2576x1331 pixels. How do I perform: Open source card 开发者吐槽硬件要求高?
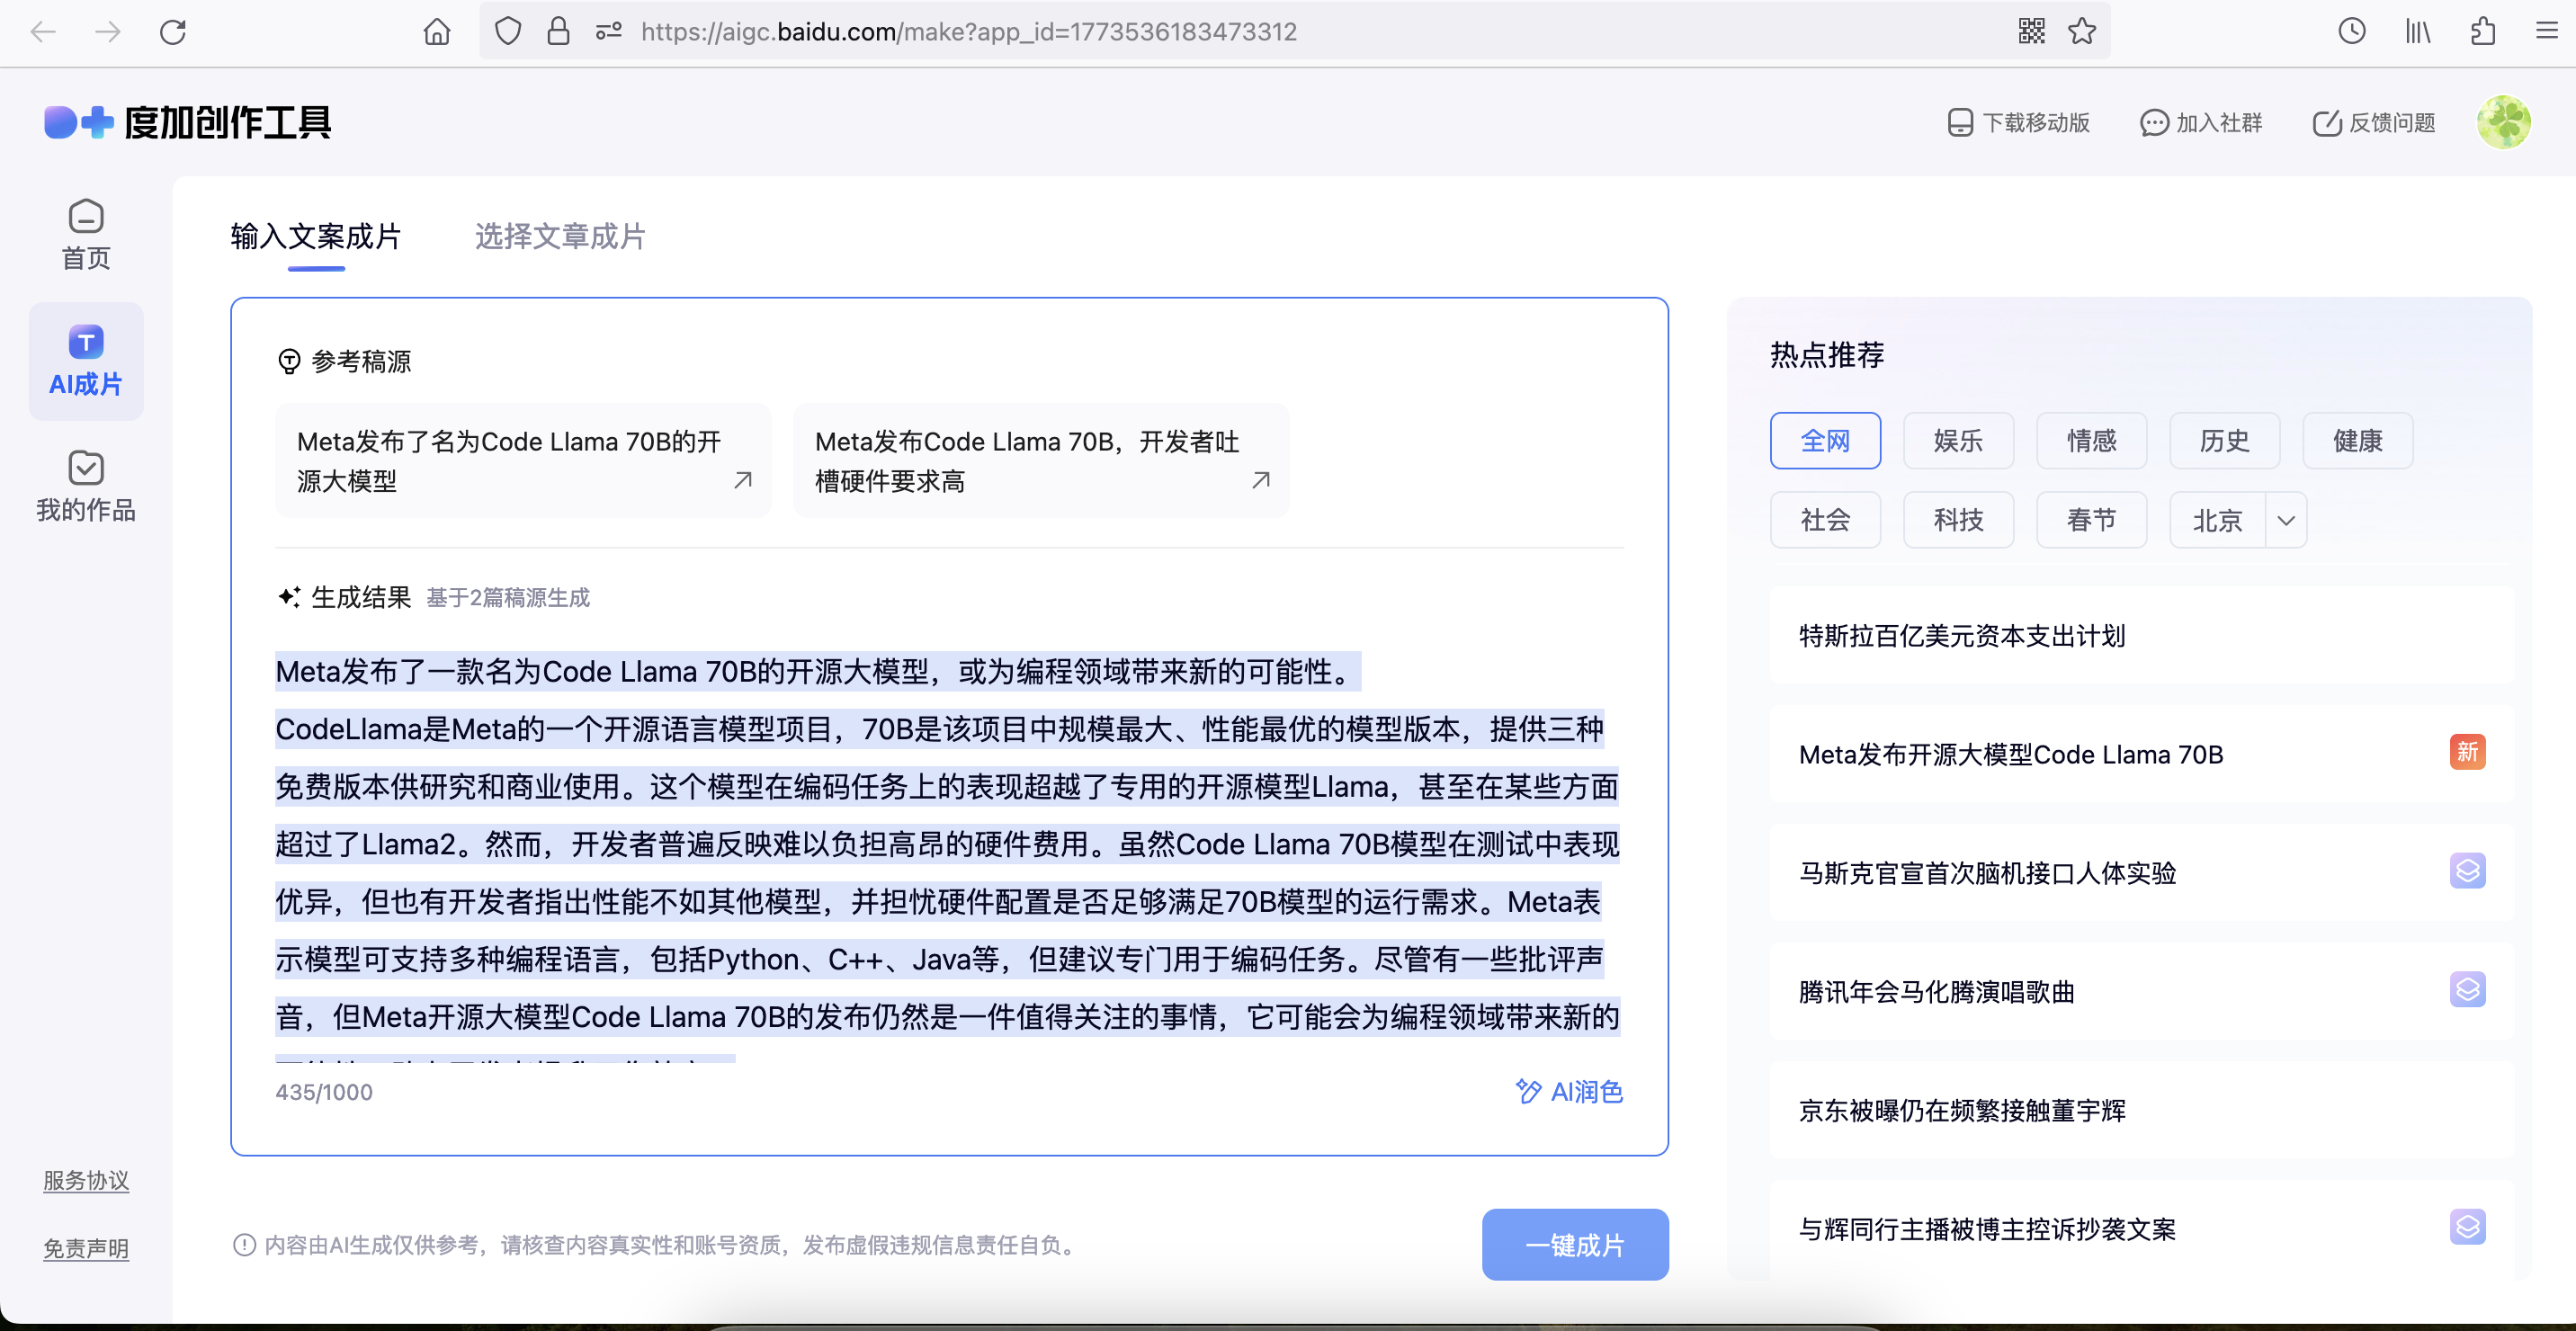1041,460
